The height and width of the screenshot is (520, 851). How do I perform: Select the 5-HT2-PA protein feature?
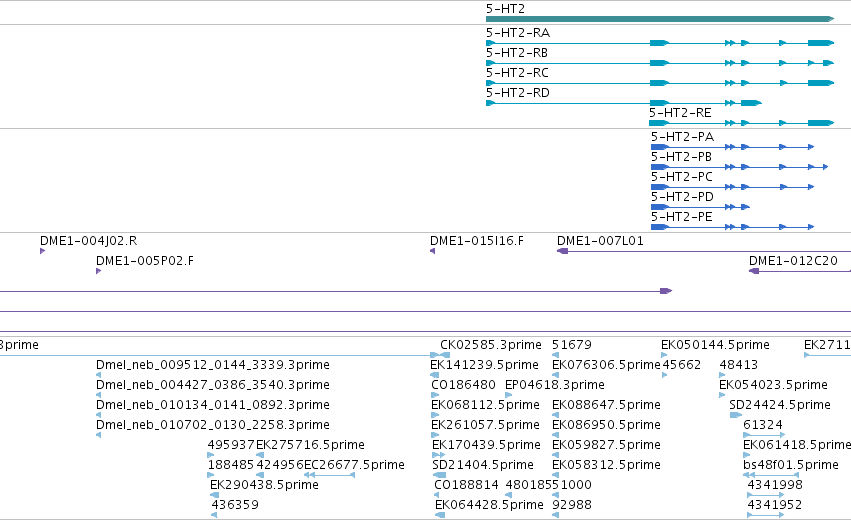pyautogui.click(x=732, y=147)
